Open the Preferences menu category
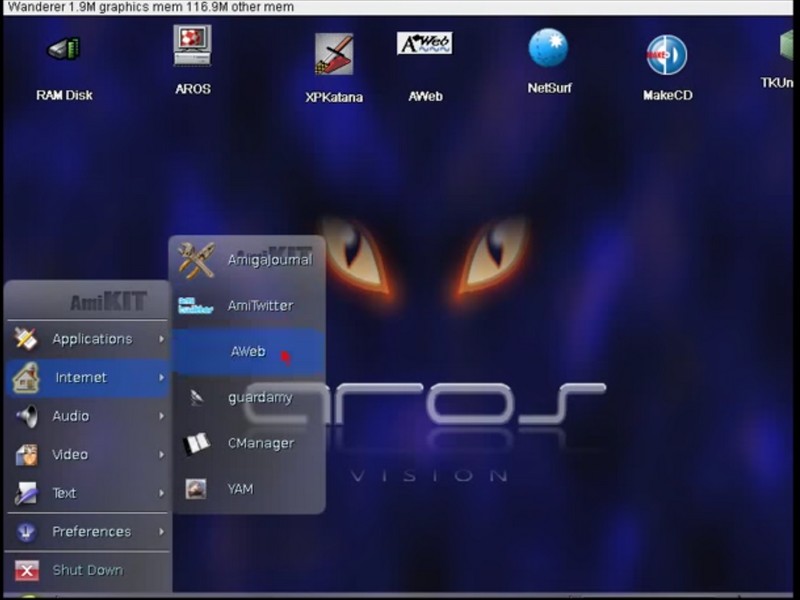Image resolution: width=800 pixels, height=600 pixels. tap(91, 532)
